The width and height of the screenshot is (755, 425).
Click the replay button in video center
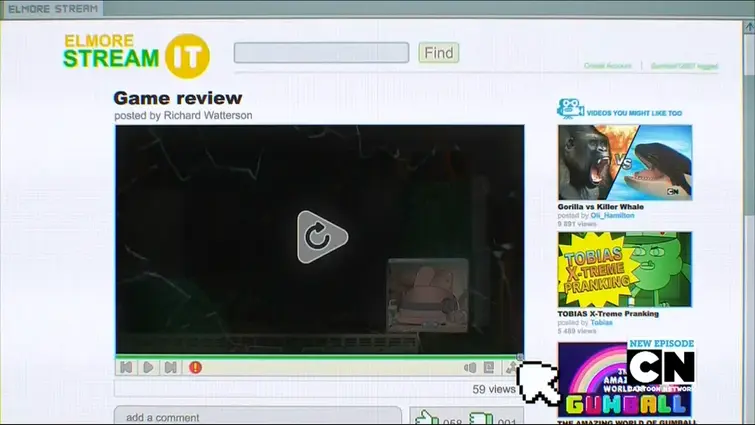[x=322, y=237]
